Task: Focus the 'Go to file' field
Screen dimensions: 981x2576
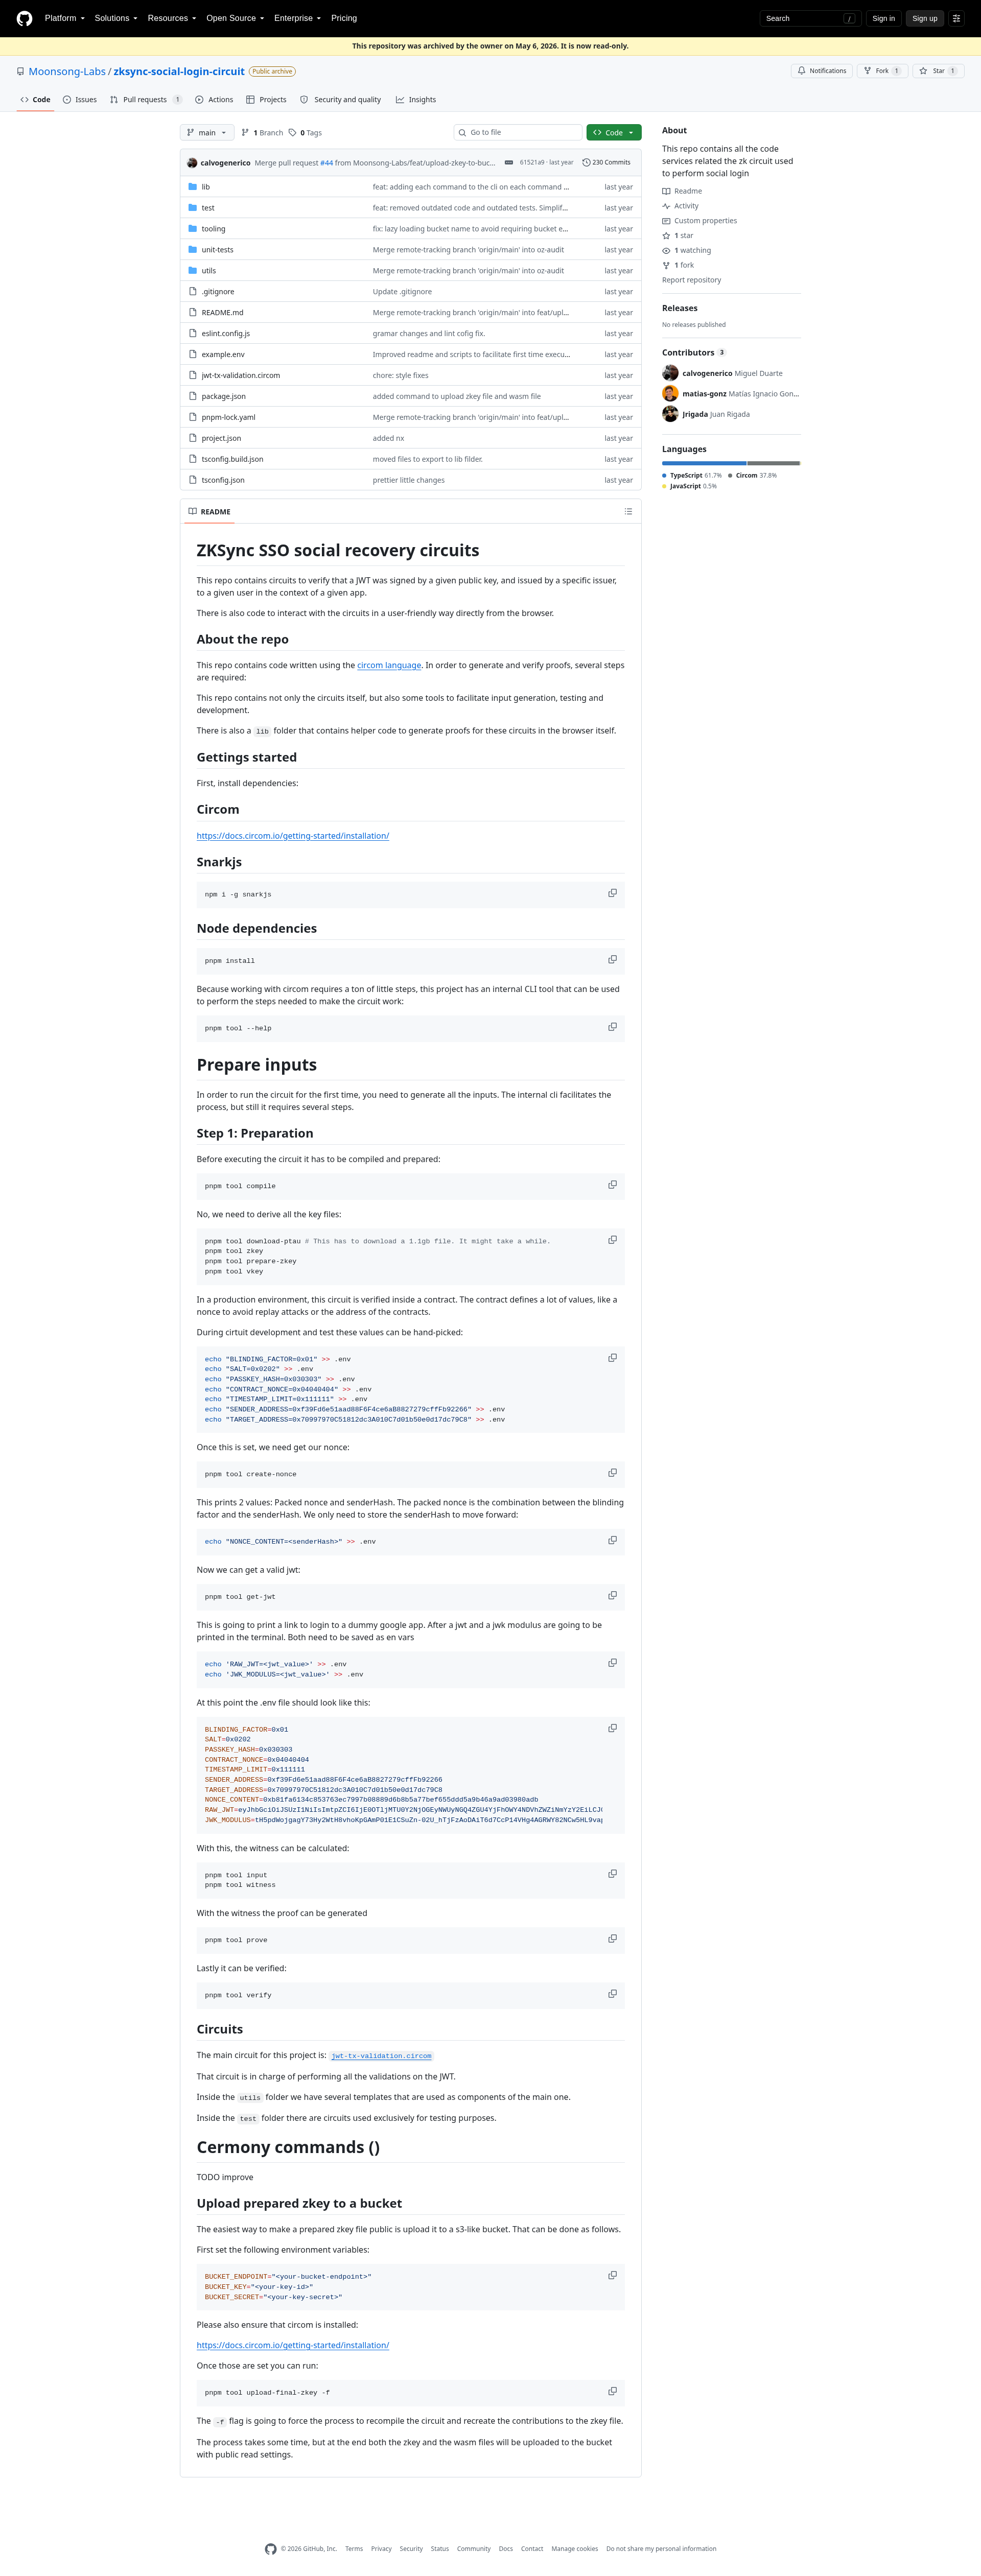Action: coord(517,132)
